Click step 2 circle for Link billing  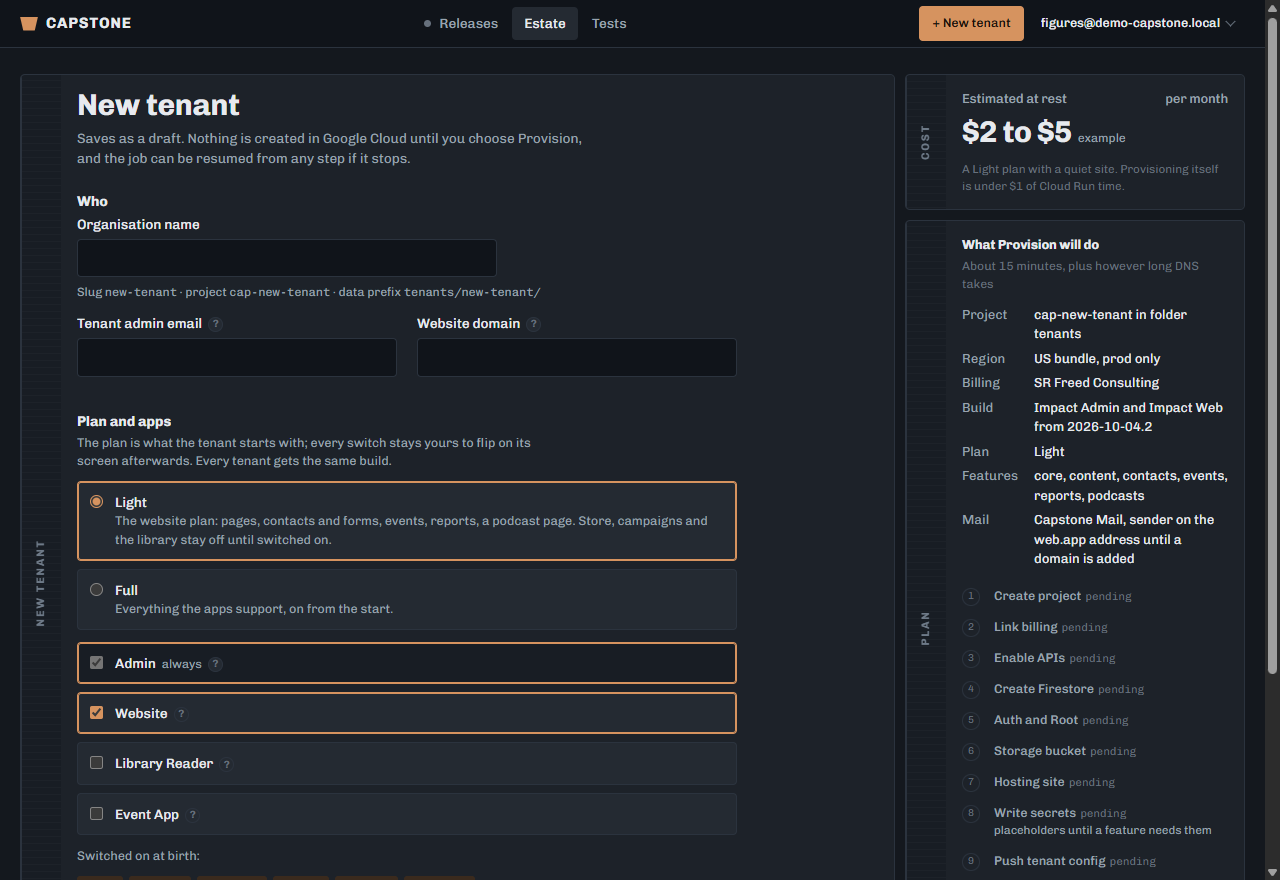[970, 628]
